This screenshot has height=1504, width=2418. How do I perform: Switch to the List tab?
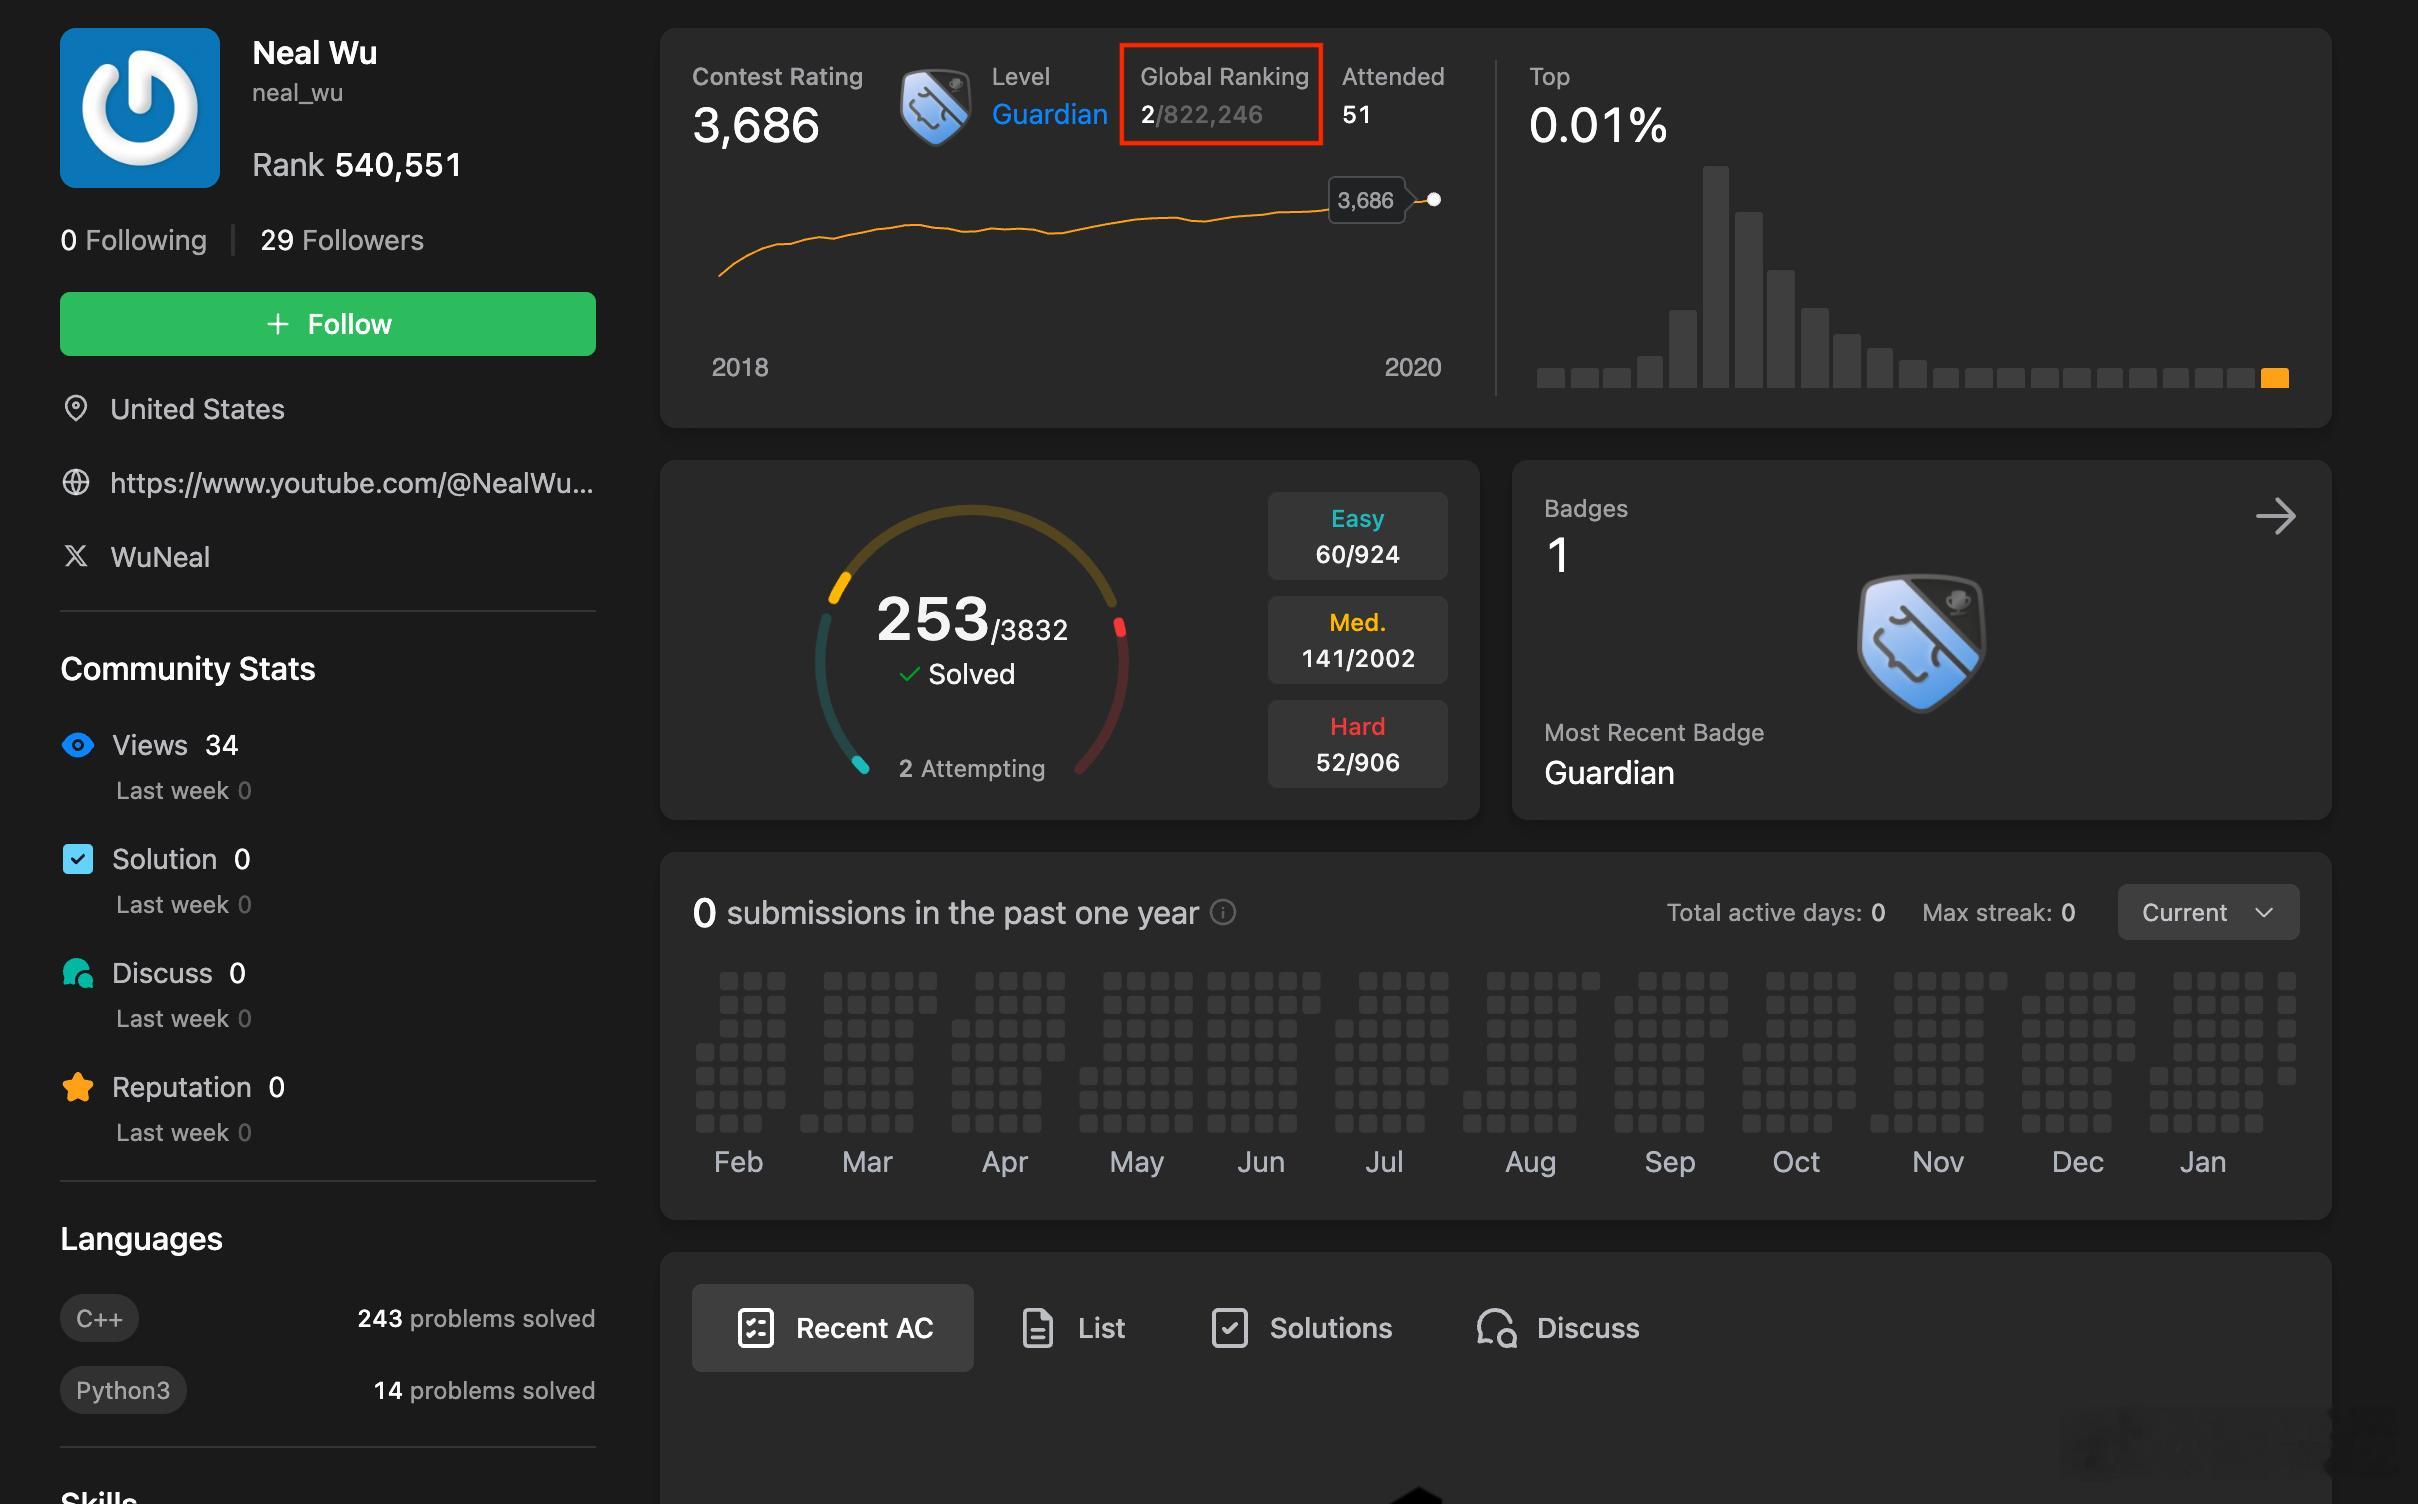click(1073, 1328)
